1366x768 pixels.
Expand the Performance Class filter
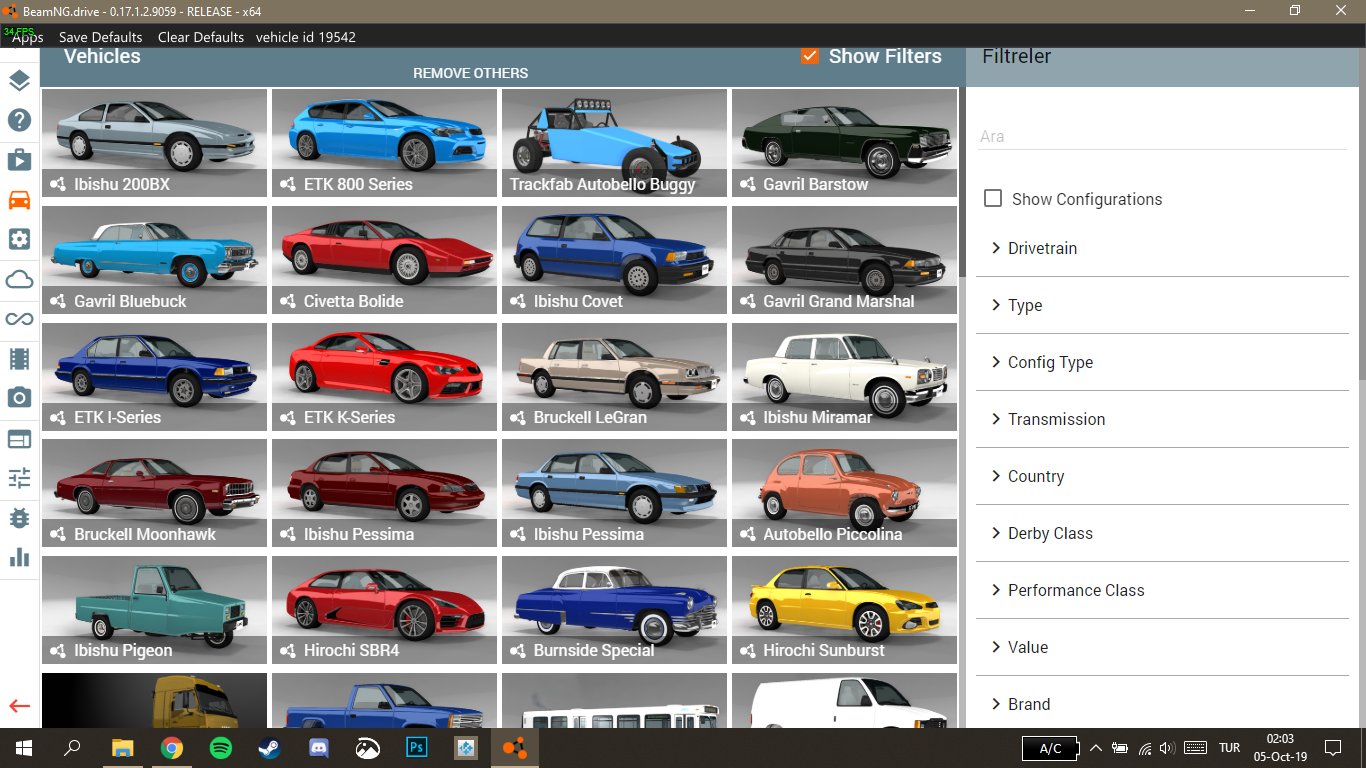point(1075,590)
